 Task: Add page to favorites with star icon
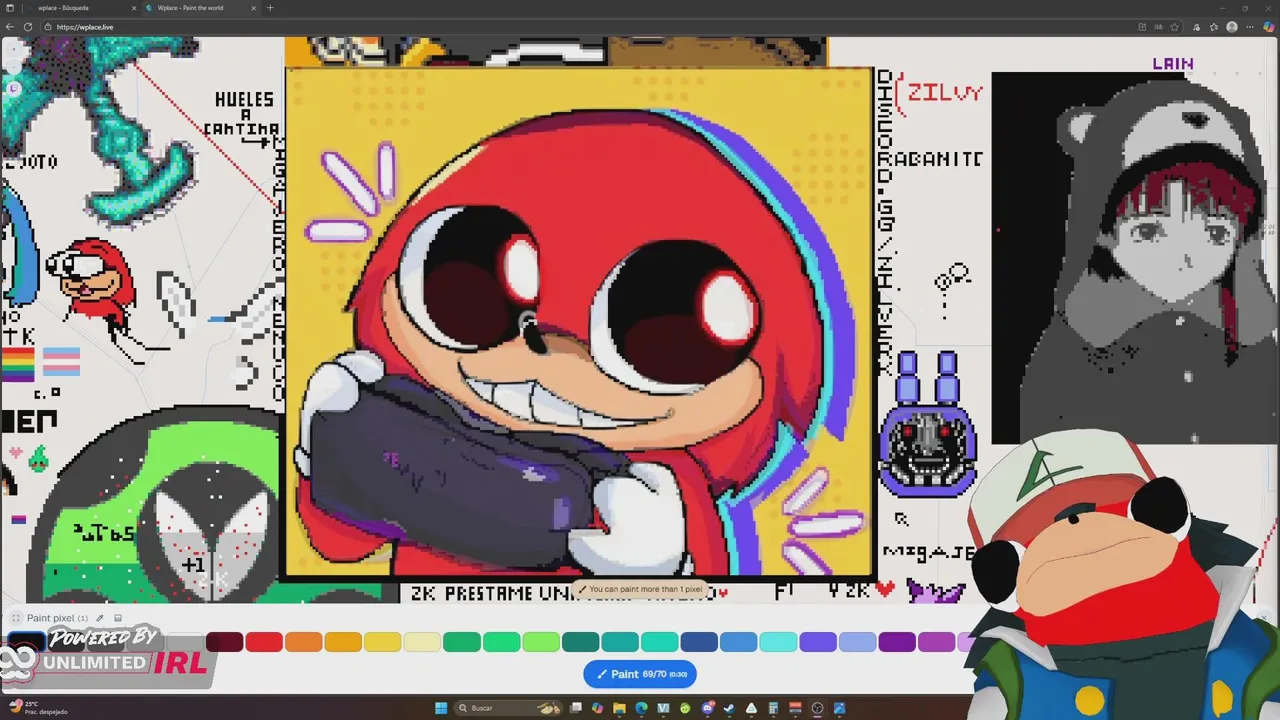click(1174, 27)
